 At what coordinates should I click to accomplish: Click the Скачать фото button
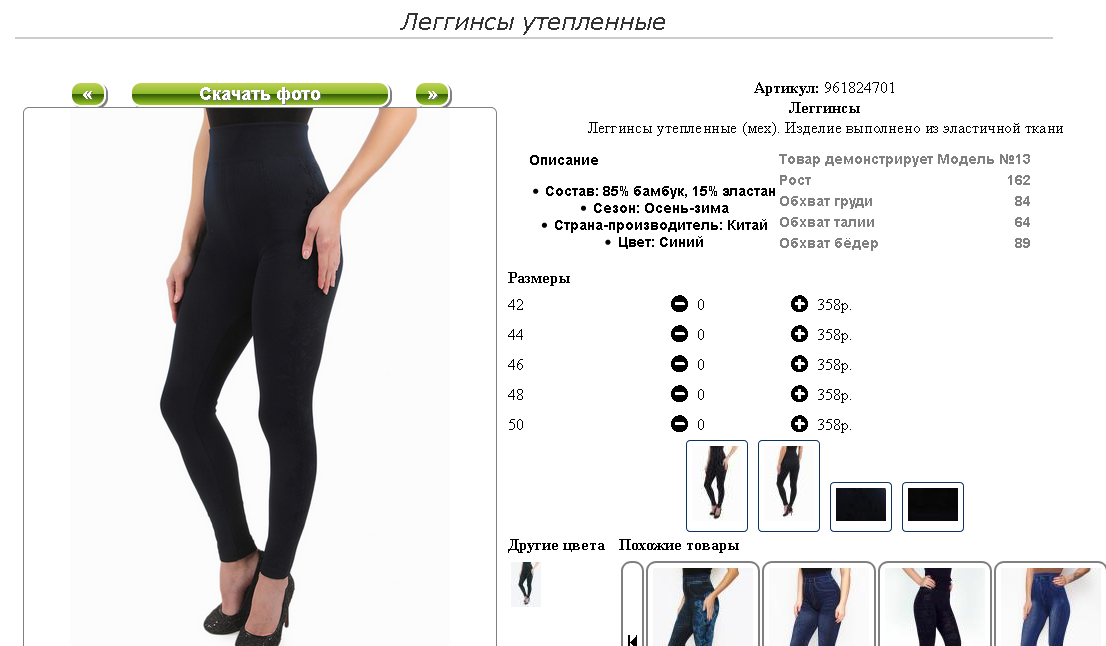pos(260,95)
